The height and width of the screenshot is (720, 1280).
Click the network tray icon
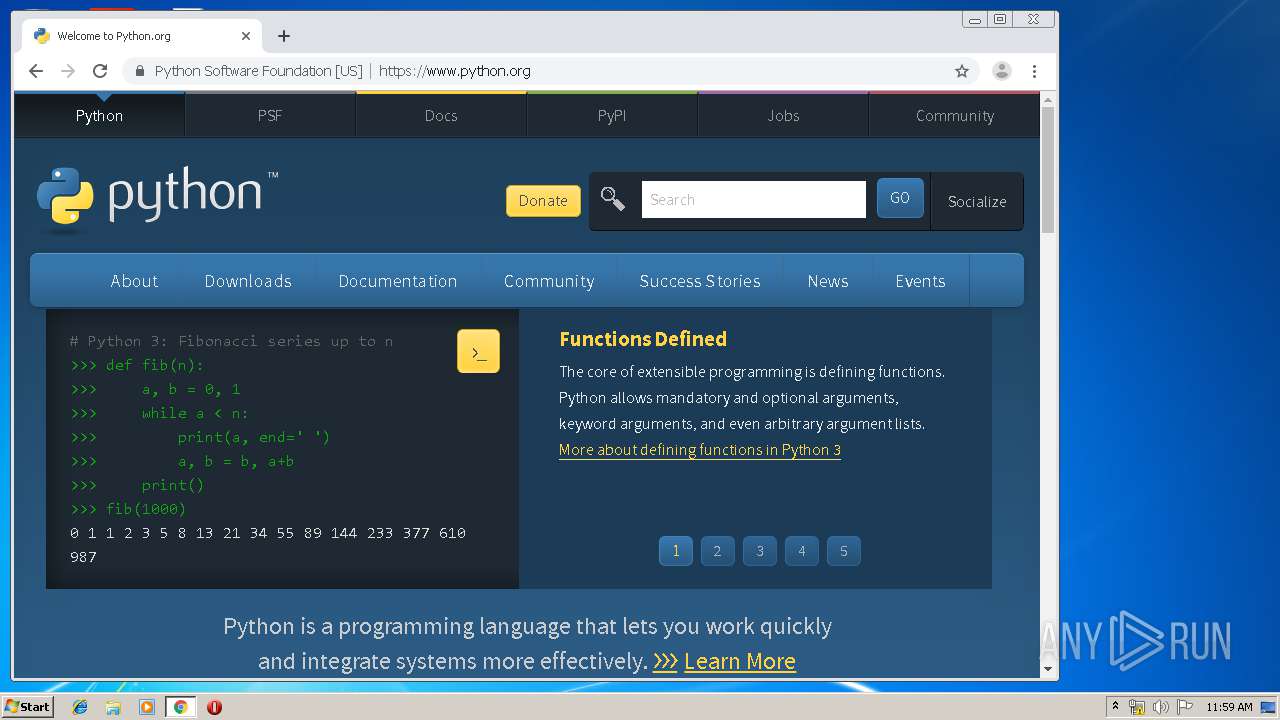click(x=1137, y=707)
